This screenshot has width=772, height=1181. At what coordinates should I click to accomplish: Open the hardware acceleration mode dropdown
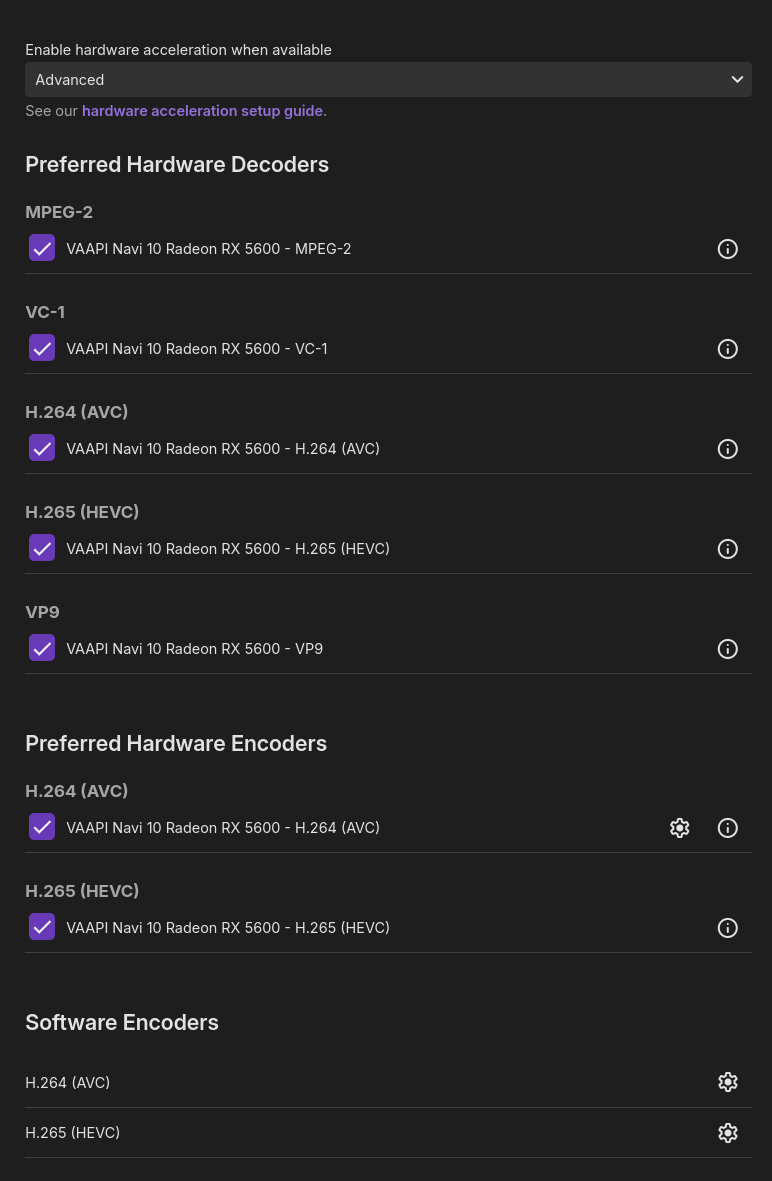tap(388, 80)
